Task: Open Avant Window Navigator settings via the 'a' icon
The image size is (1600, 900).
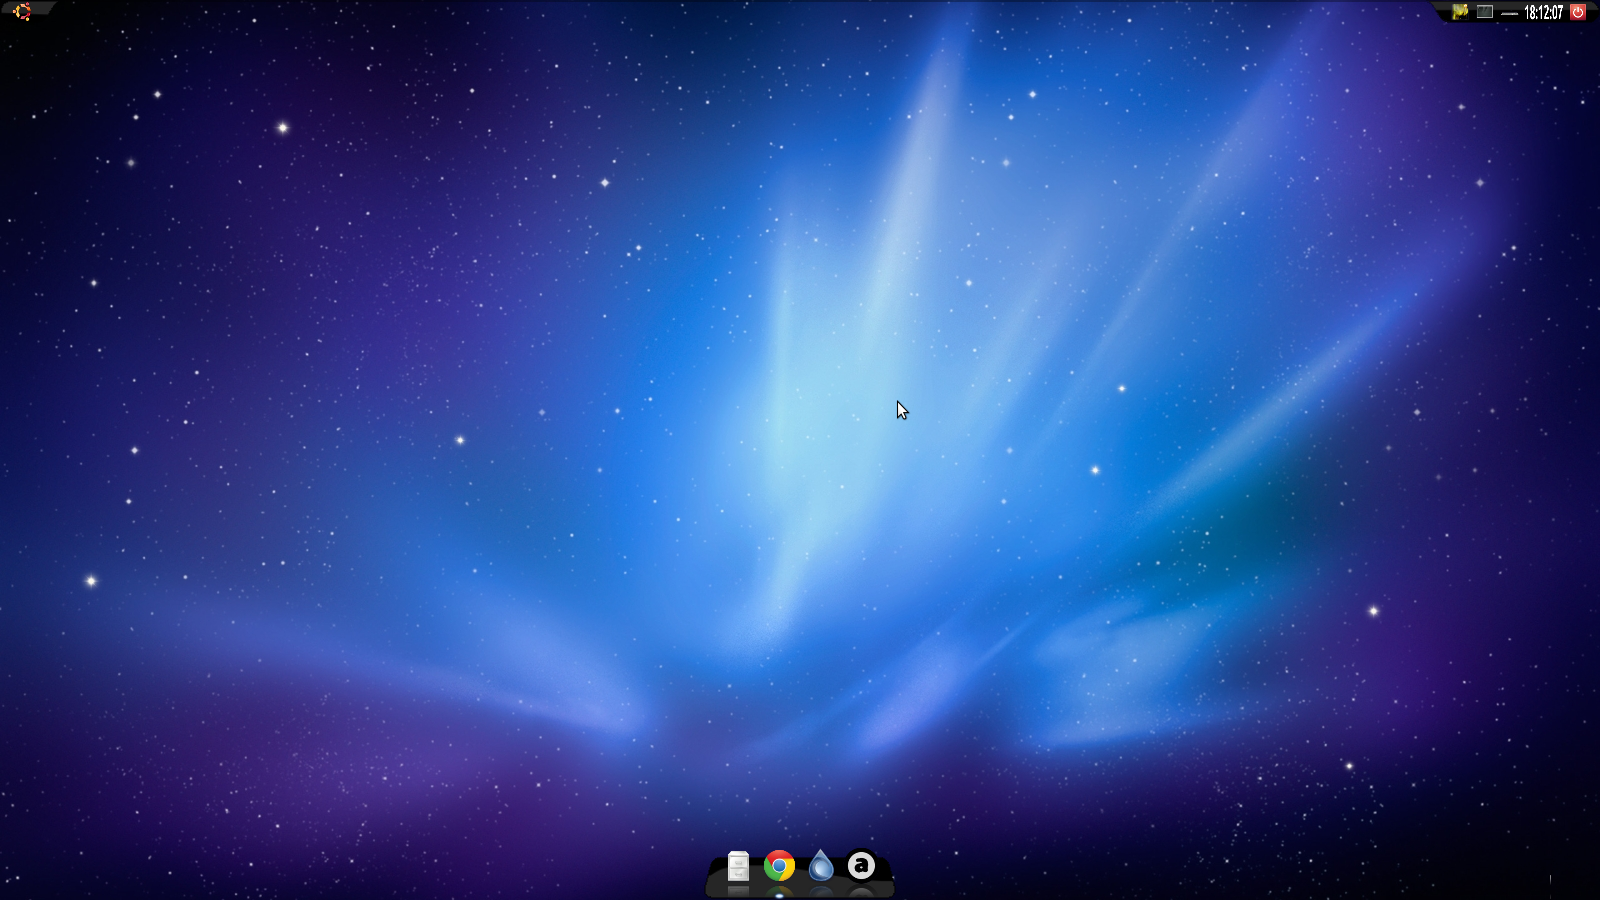Action: 861,867
